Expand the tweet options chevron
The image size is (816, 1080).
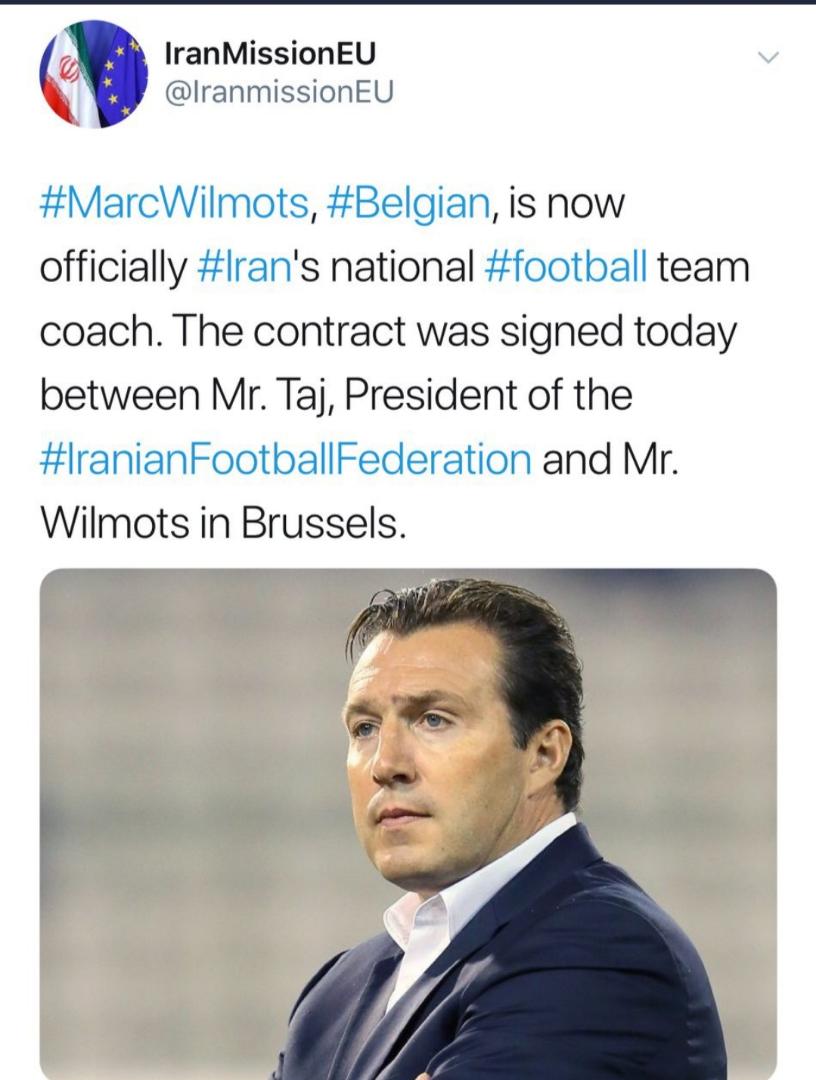767,58
